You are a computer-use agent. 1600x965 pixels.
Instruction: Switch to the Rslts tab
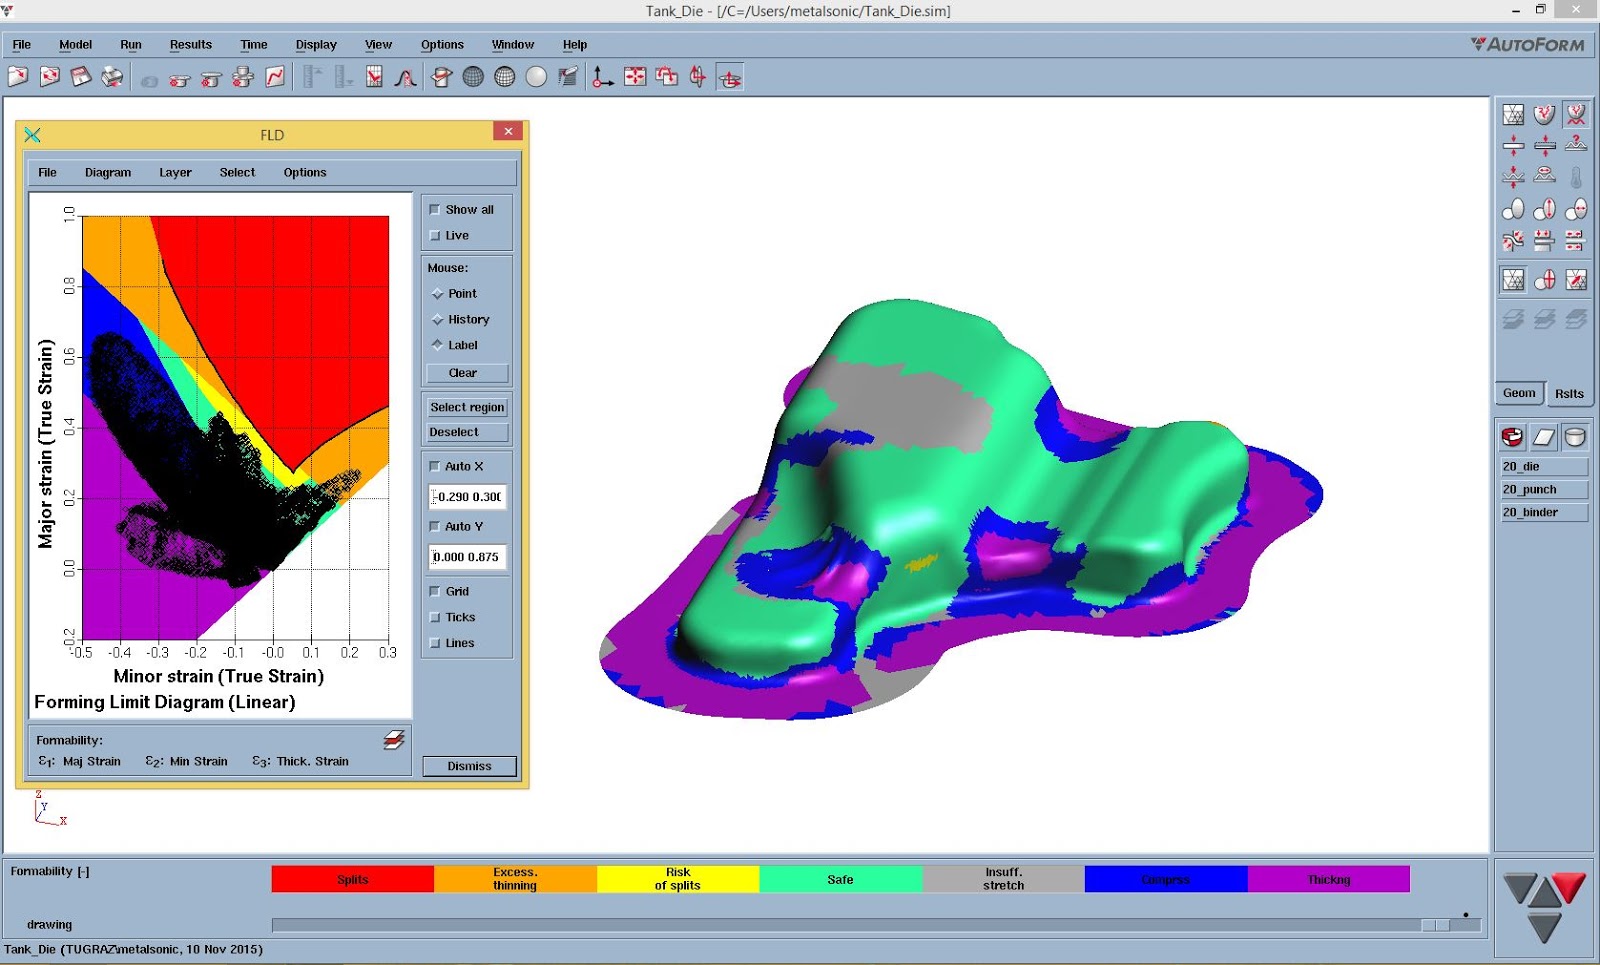click(x=1569, y=393)
